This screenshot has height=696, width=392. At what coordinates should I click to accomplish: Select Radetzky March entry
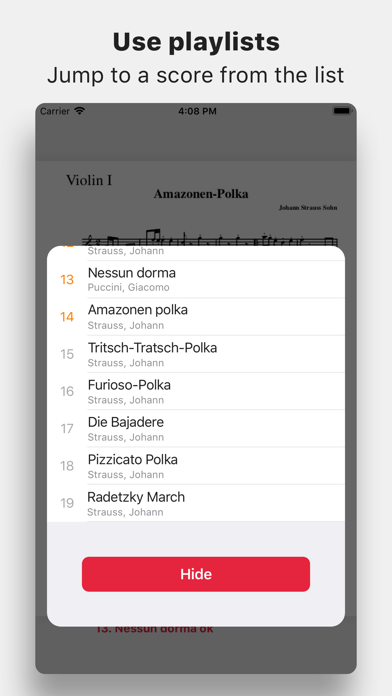pyautogui.click(x=196, y=503)
